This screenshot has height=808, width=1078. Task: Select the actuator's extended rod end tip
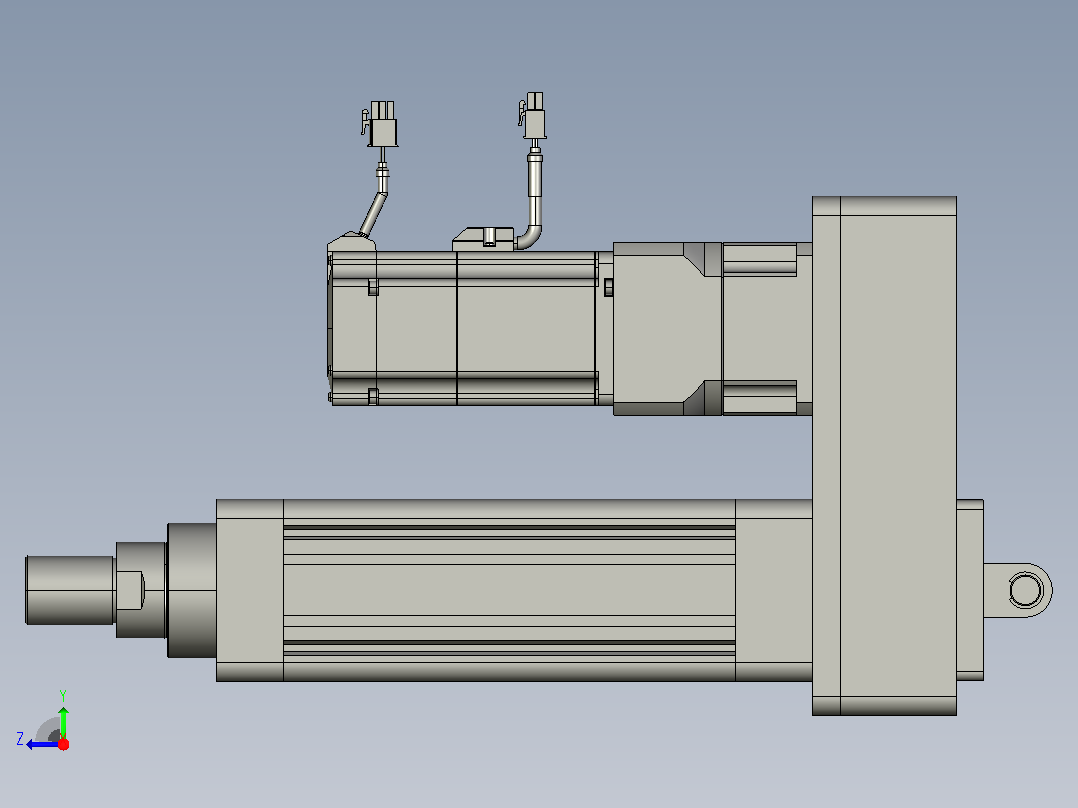point(69,590)
